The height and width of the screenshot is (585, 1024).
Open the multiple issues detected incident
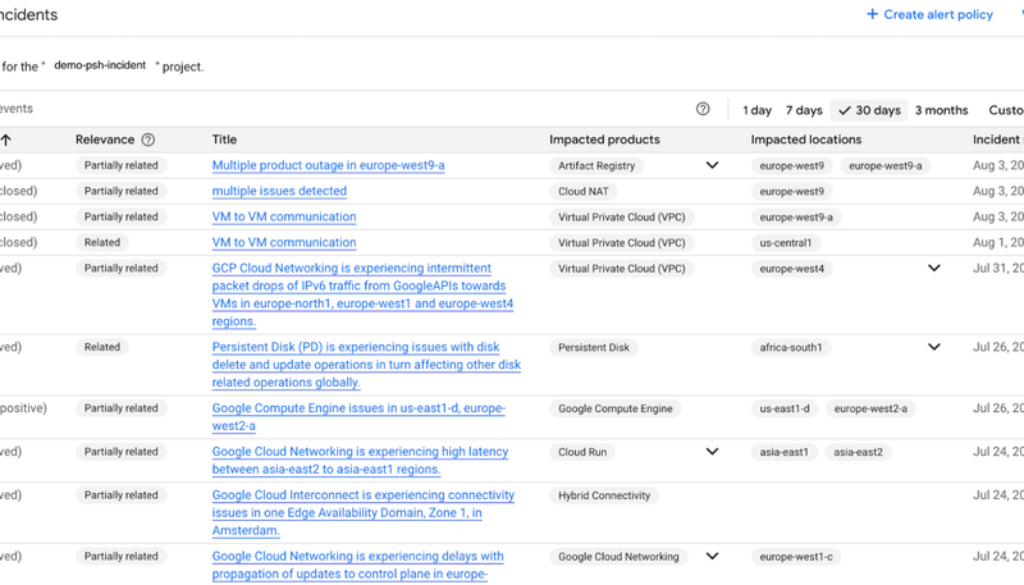coord(279,191)
